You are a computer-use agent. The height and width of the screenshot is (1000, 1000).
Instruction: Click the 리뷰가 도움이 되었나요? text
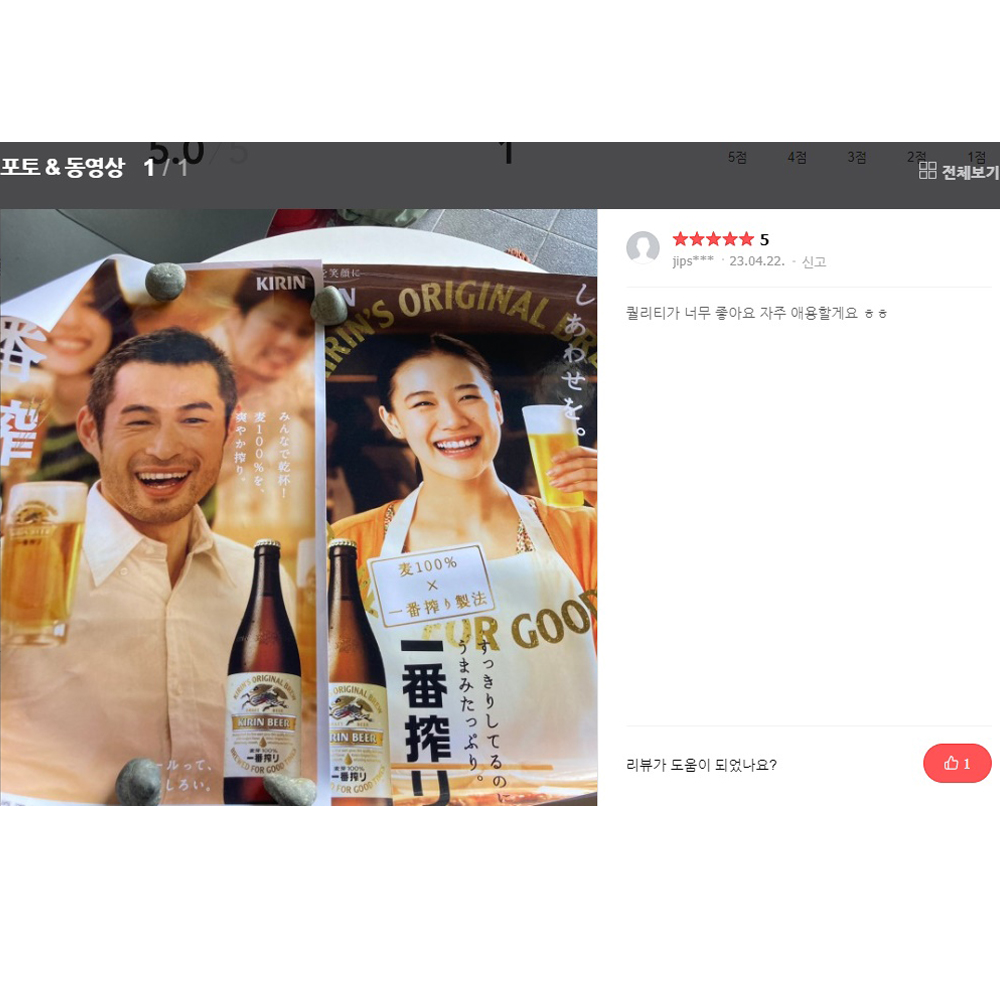702,765
